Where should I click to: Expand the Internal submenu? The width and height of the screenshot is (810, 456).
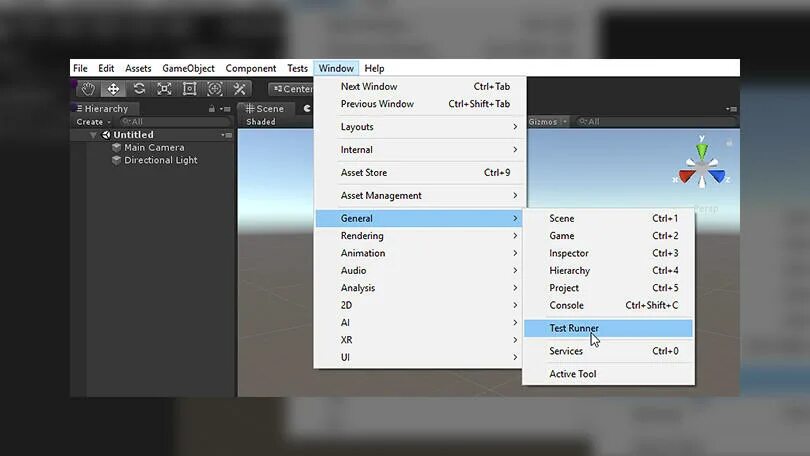(420, 150)
